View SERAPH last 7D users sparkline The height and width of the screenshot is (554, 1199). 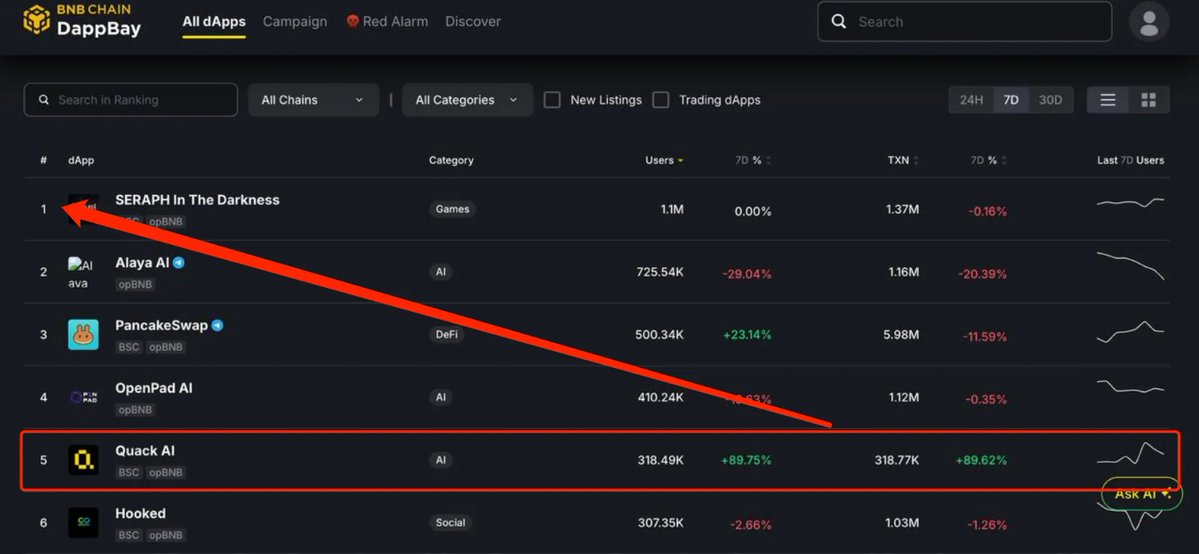1130,203
